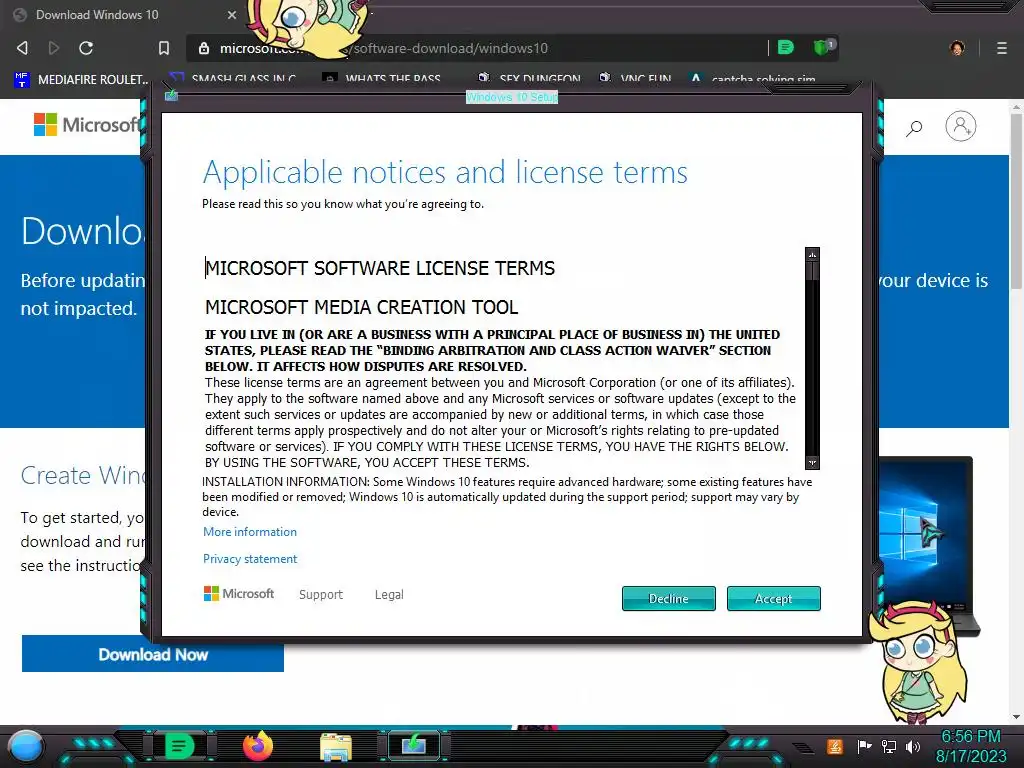Click the Windows 10 Setup title icon

pos(171,96)
